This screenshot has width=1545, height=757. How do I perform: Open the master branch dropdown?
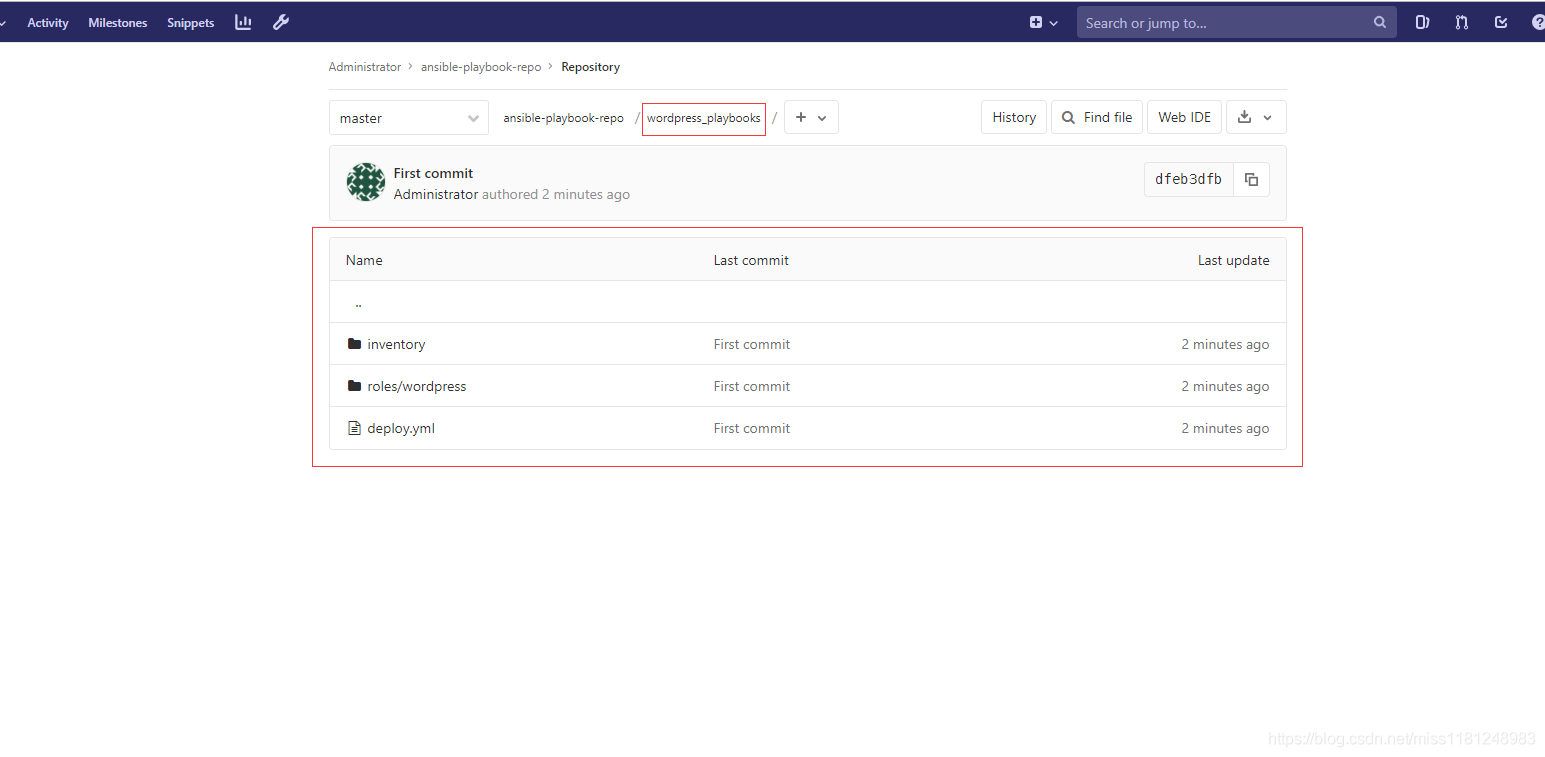click(x=409, y=118)
